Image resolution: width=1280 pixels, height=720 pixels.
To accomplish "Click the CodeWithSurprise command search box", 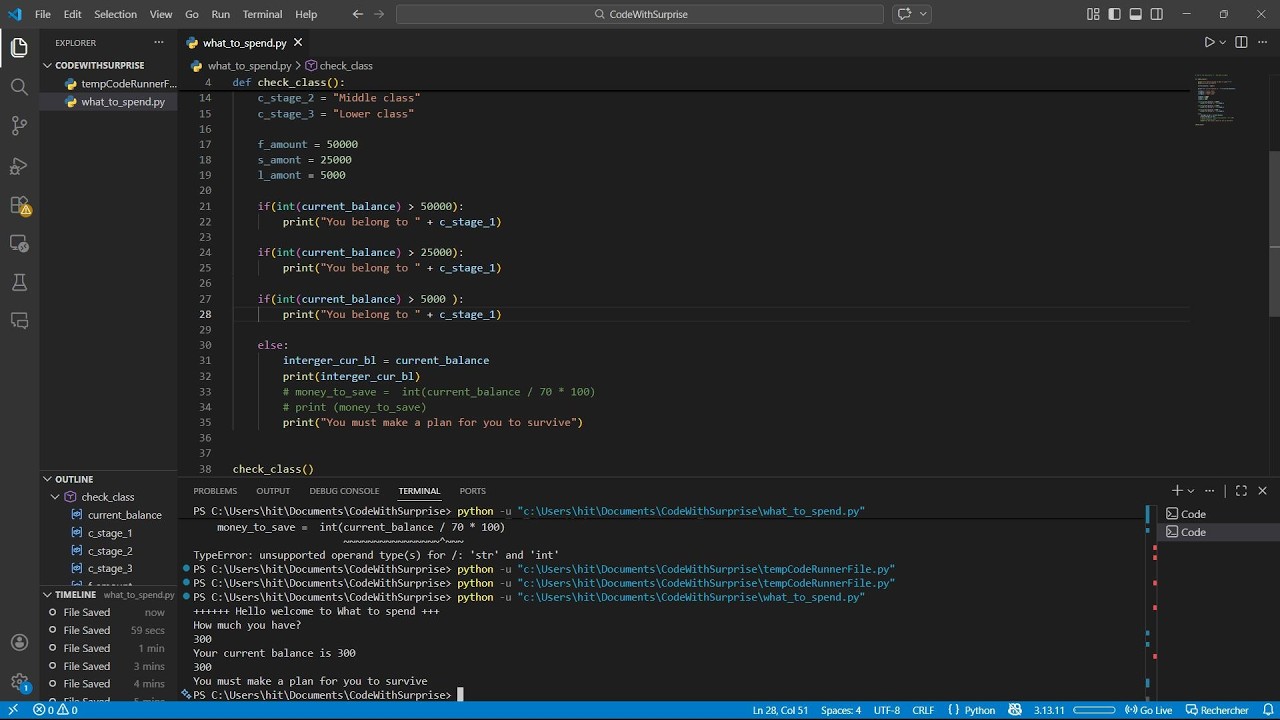I will [x=640, y=14].
